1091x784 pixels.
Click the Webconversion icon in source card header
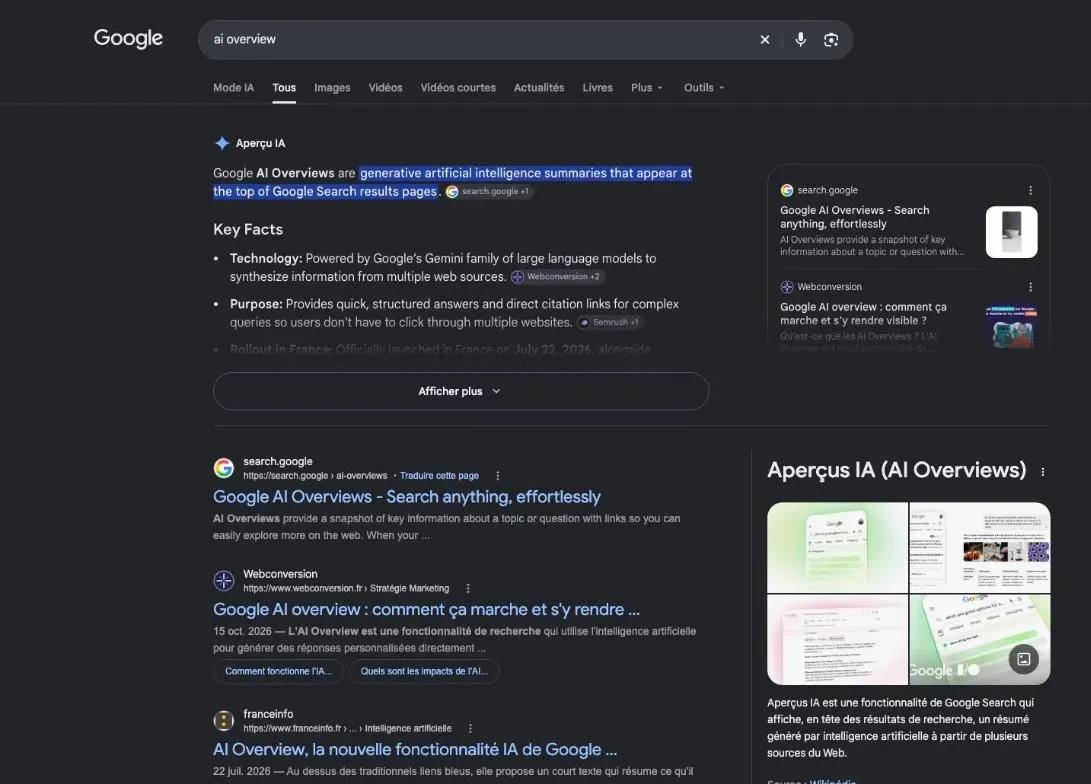[x=787, y=287]
